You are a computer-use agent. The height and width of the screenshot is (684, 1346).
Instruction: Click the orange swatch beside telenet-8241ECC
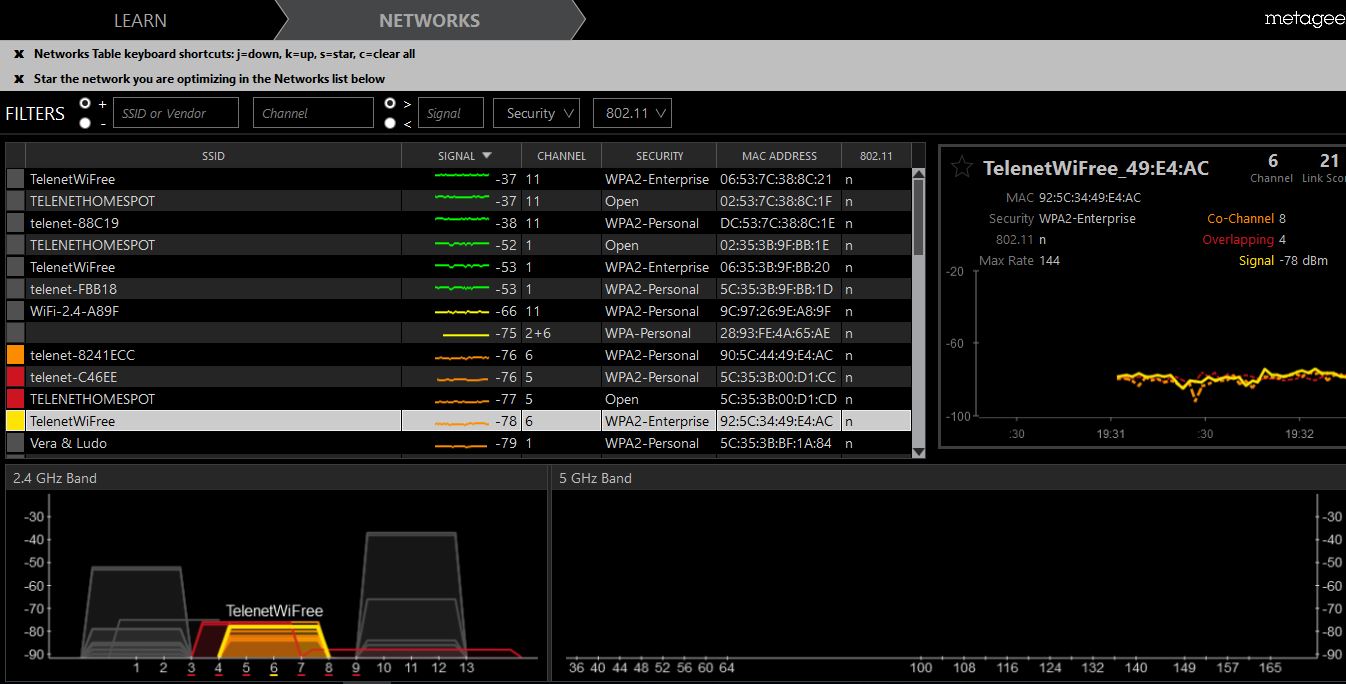pos(15,355)
